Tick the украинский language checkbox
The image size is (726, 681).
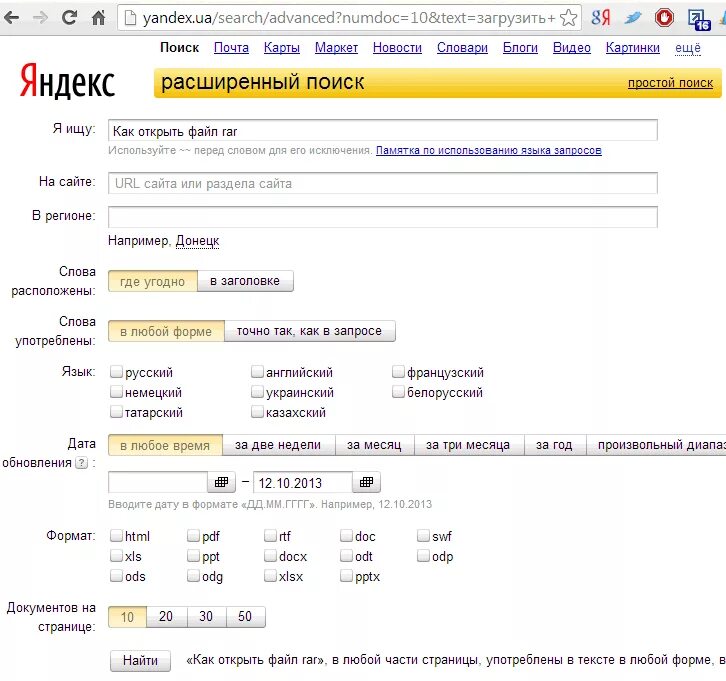point(257,392)
